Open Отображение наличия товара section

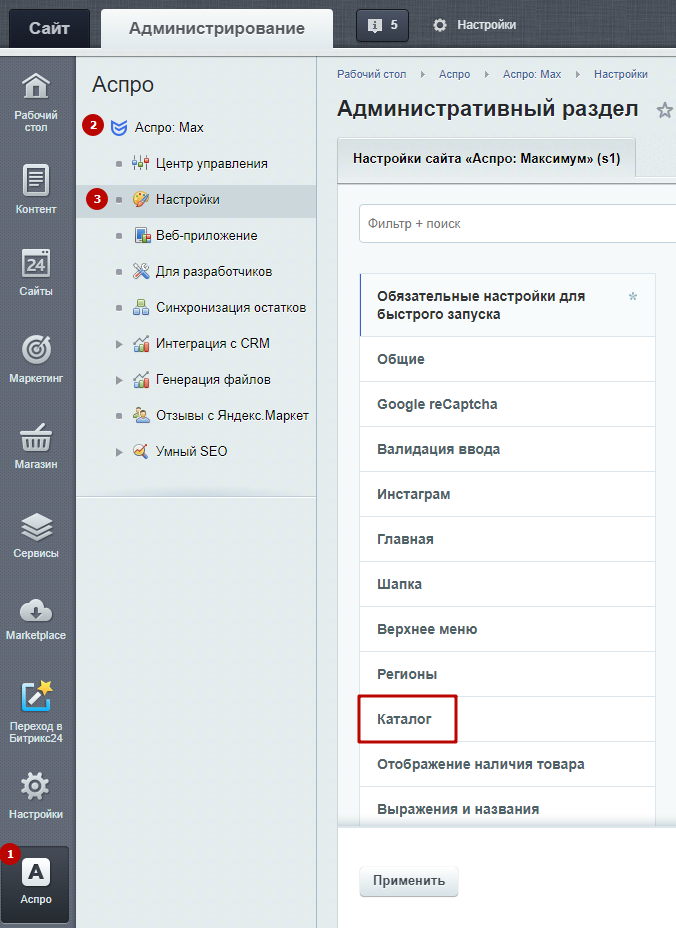point(507,764)
